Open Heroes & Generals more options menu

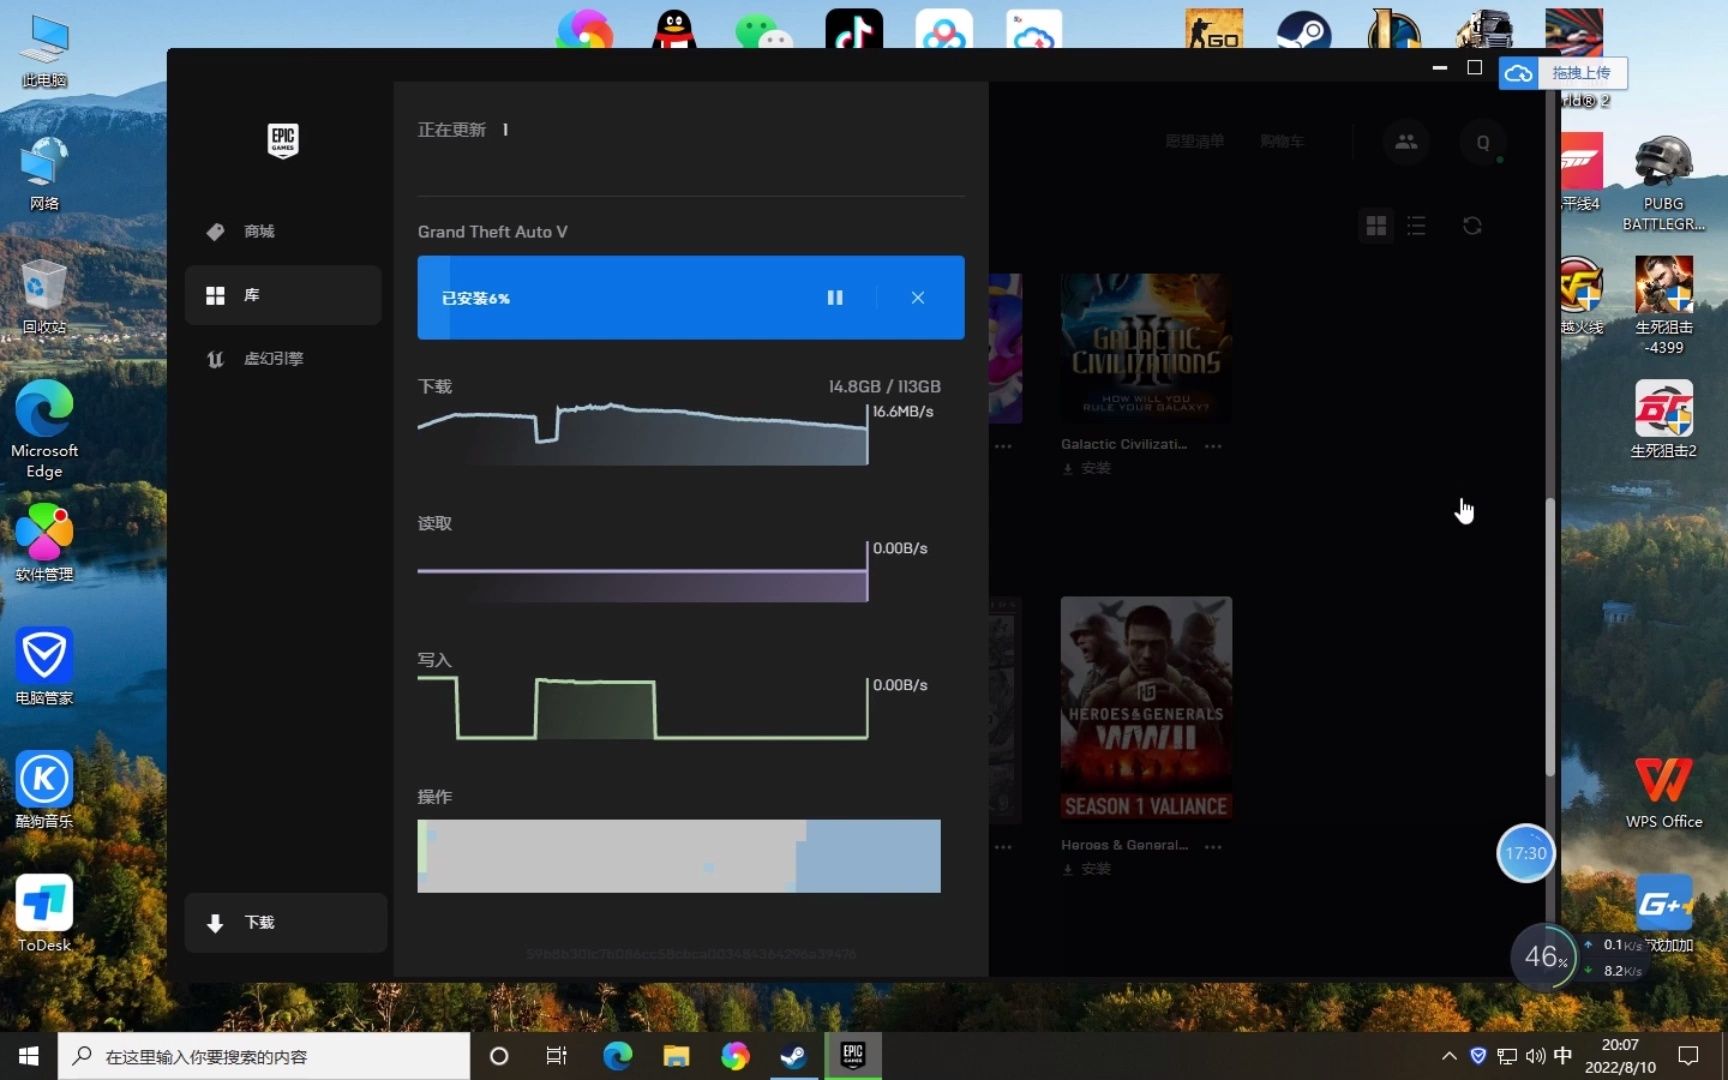(1213, 847)
